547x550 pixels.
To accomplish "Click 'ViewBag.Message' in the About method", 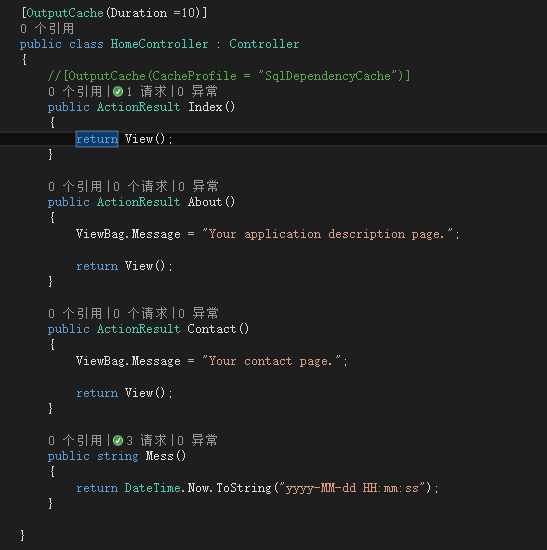I will point(128,234).
